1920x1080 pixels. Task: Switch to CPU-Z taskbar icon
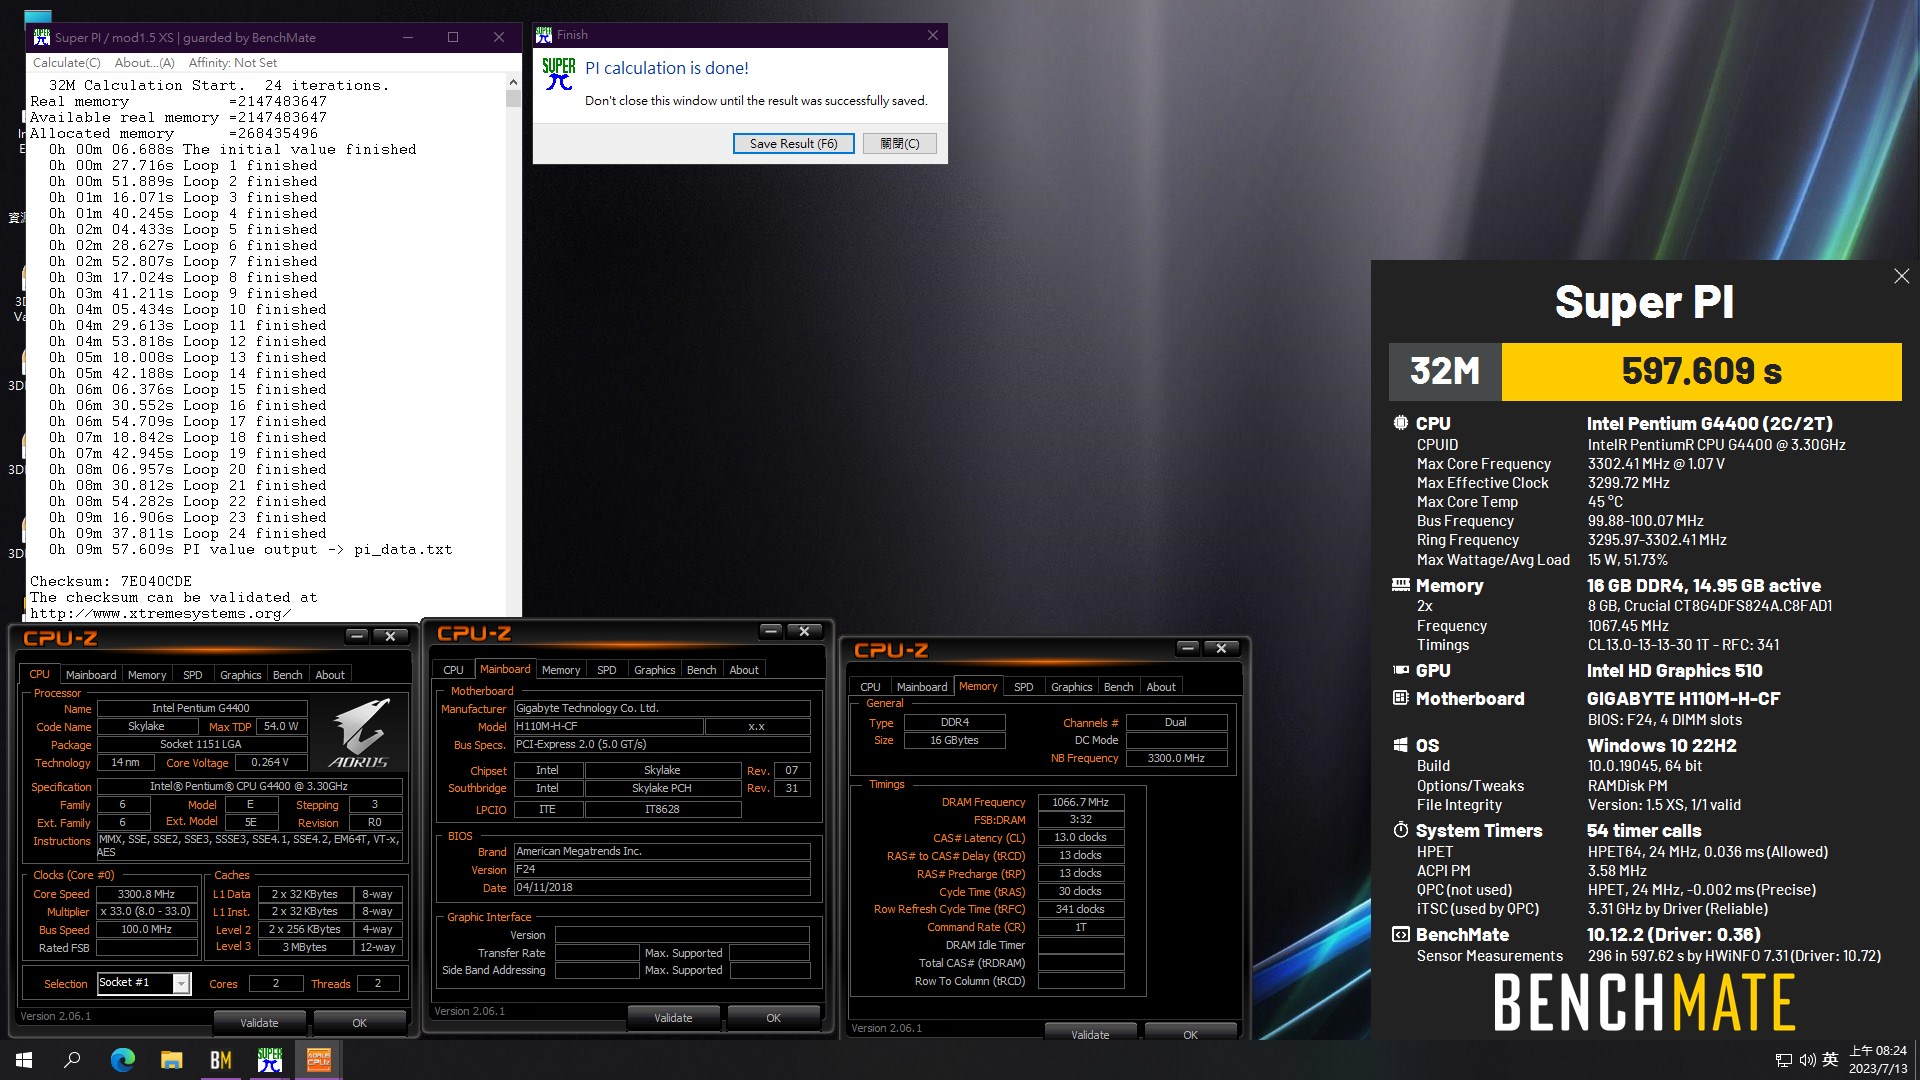click(319, 1060)
